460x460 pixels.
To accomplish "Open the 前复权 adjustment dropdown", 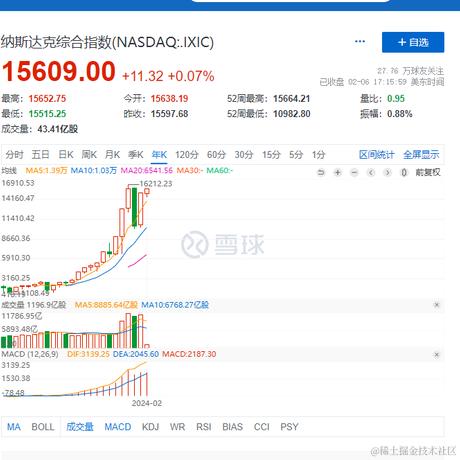I will [428, 172].
